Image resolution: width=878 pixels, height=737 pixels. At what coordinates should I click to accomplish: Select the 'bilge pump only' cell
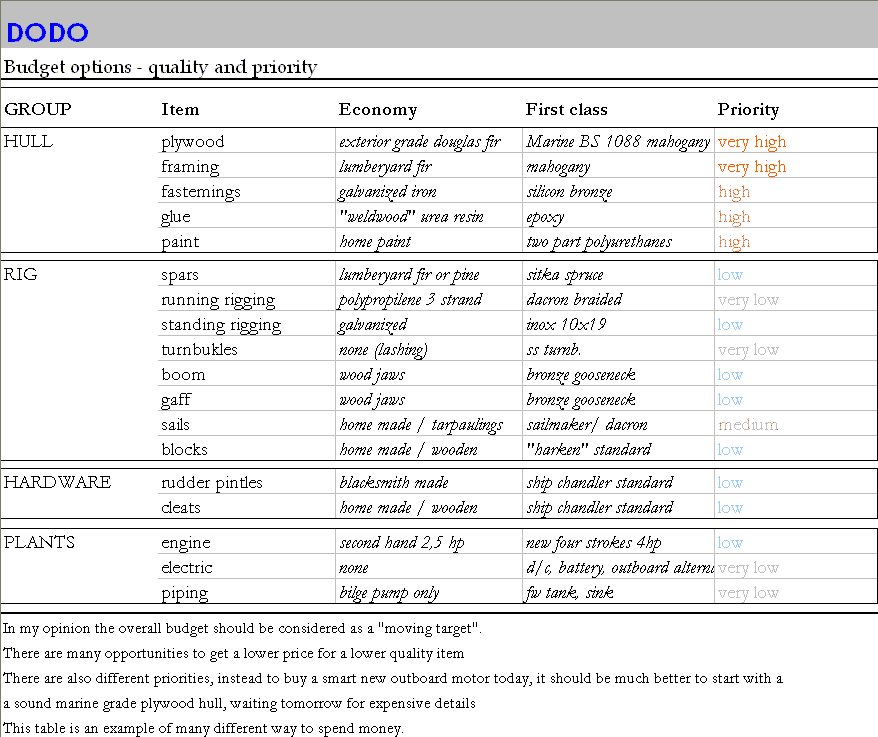(x=389, y=593)
